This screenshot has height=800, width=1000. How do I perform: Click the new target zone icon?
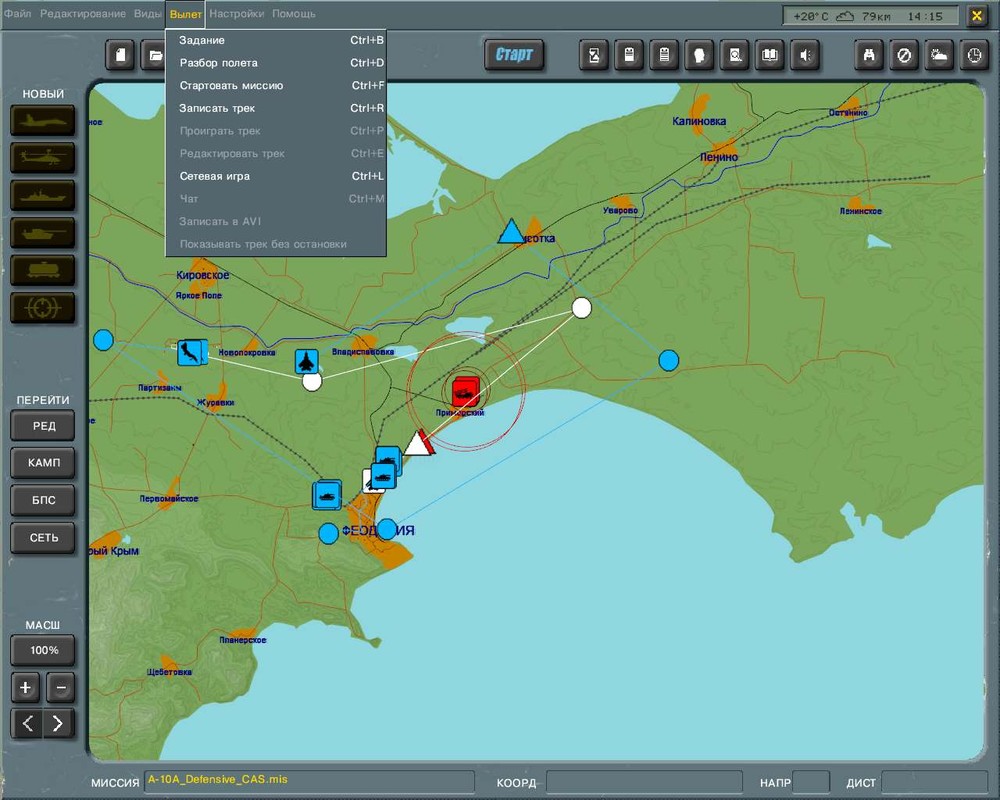pyautogui.click(x=43, y=308)
